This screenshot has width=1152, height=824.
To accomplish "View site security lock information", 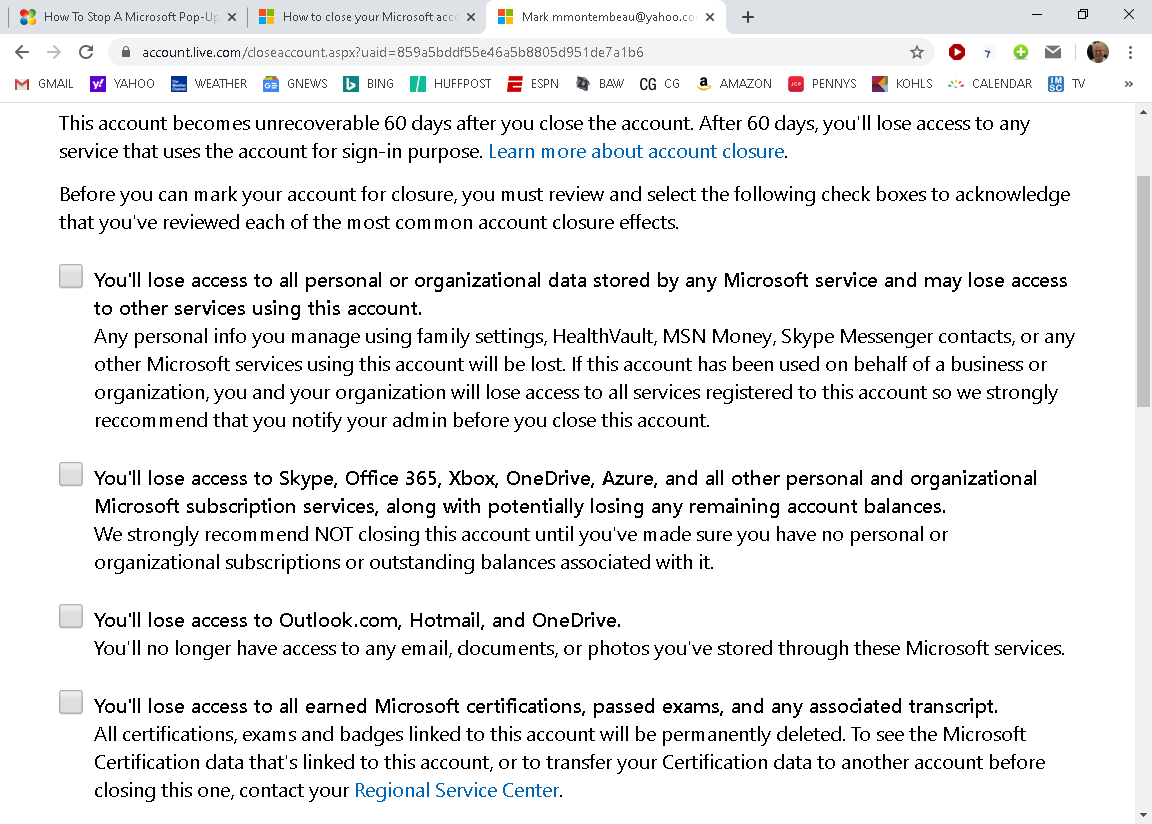I will click(126, 52).
